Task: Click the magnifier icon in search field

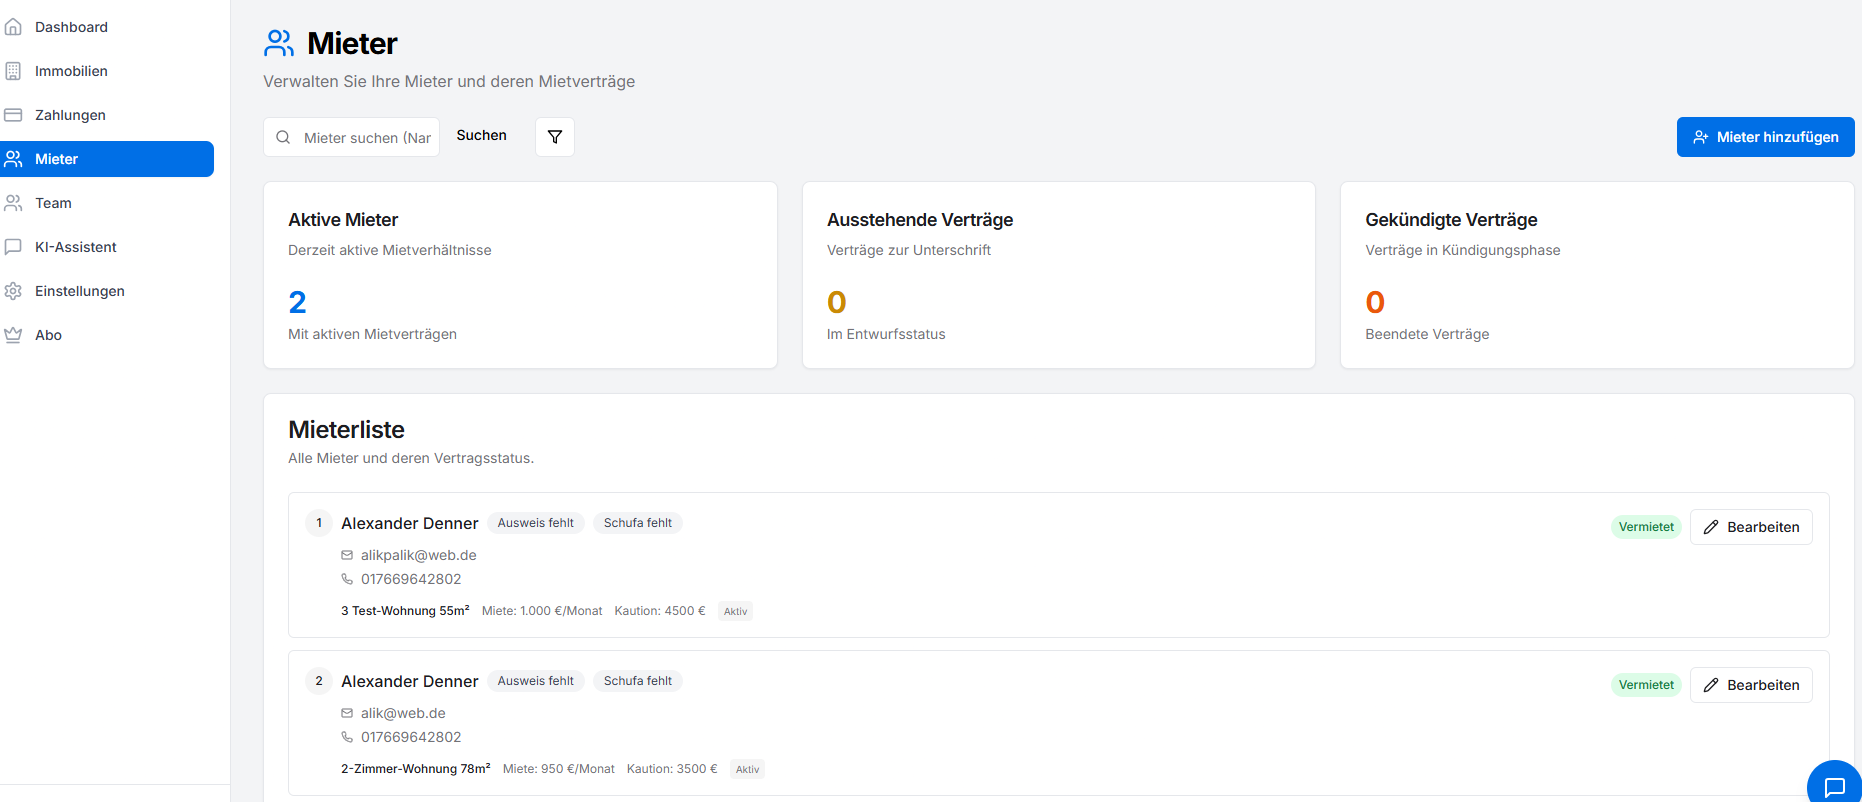Action: pyautogui.click(x=283, y=137)
